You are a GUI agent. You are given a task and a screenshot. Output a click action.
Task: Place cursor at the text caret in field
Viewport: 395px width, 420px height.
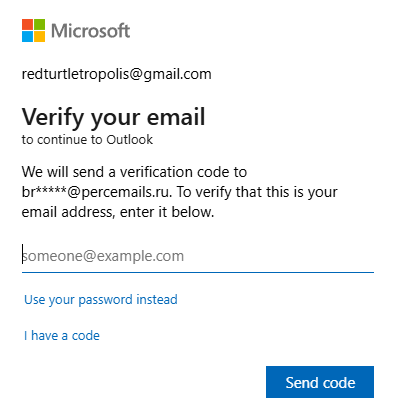coord(23,254)
